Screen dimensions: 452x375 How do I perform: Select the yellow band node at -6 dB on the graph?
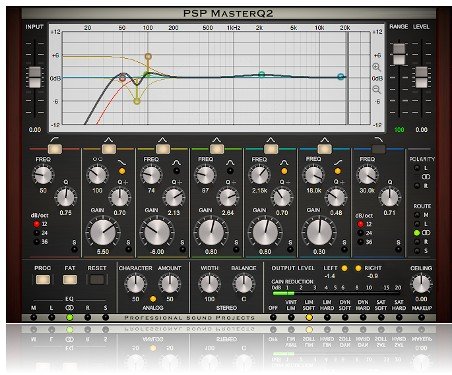click(137, 101)
